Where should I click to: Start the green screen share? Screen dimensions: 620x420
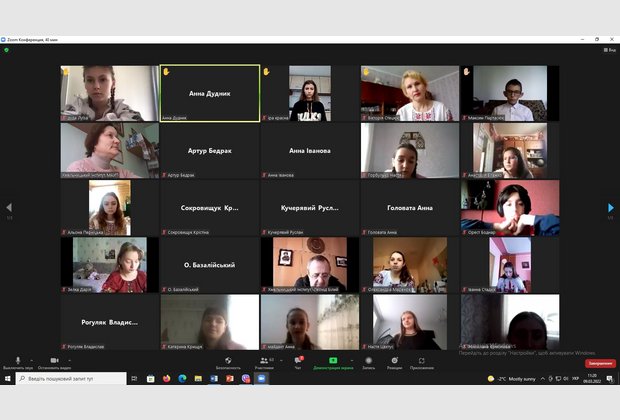click(333, 363)
